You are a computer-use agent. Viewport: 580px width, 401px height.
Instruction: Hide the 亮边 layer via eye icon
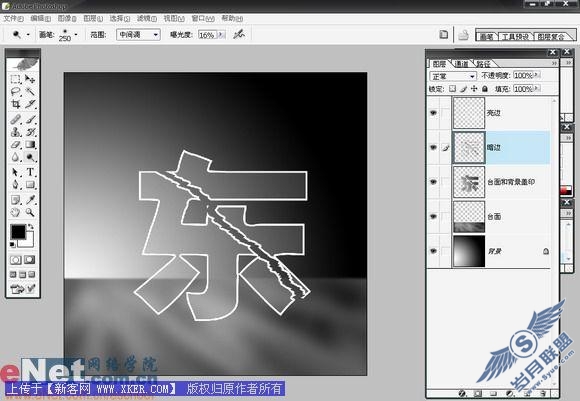pos(433,113)
